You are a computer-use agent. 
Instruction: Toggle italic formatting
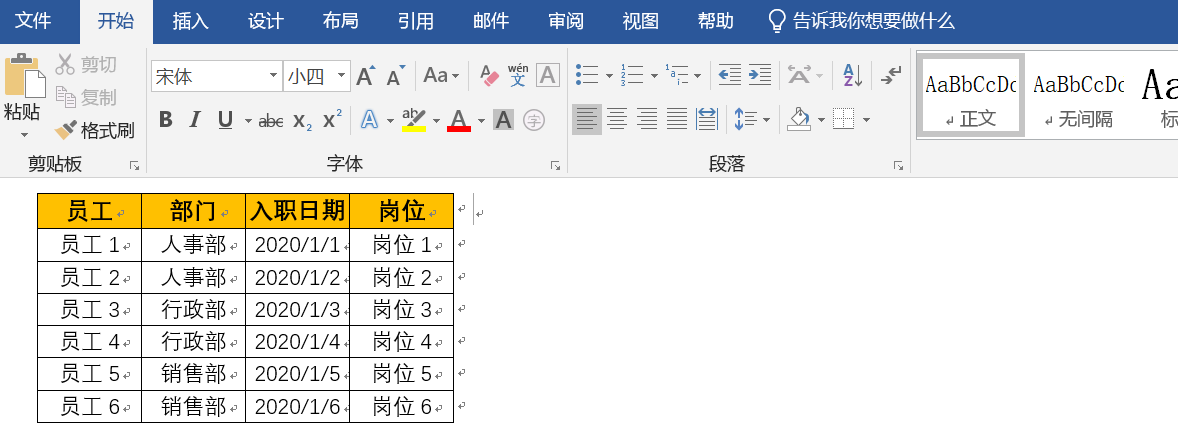195,120
